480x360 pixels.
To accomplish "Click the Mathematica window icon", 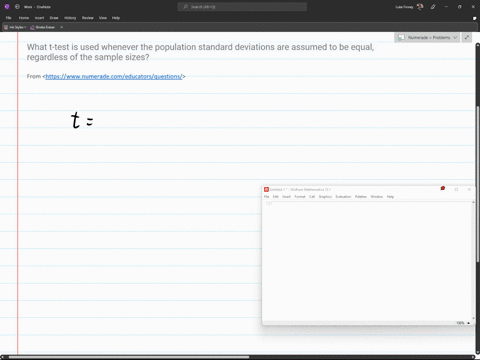I will (266, 189).
